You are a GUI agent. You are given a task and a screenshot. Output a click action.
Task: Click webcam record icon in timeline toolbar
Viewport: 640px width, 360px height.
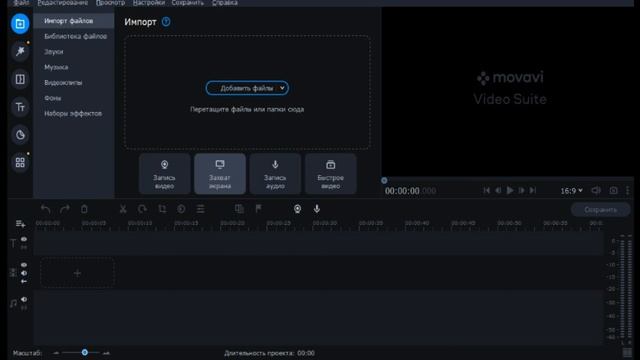click(x=298, y=209)
